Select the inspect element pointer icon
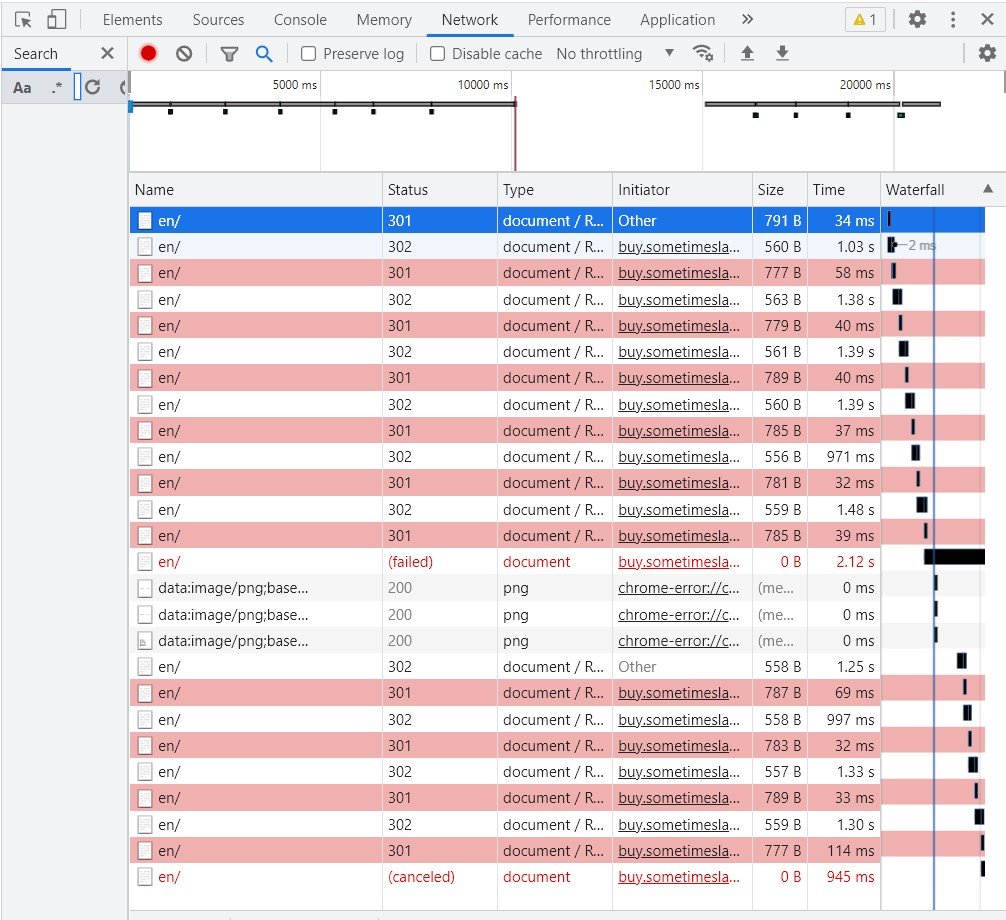The width and height of the screenshot is (1006, 920). click(x=24, y=19)
